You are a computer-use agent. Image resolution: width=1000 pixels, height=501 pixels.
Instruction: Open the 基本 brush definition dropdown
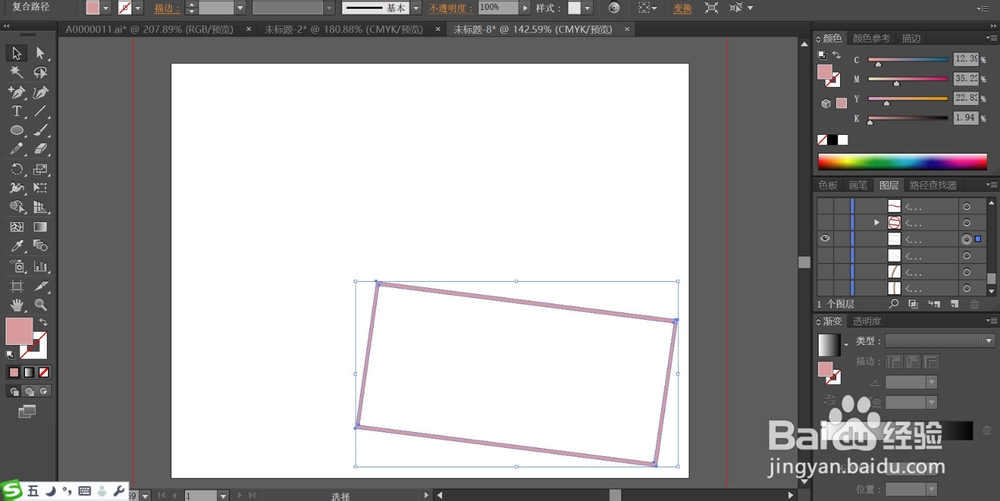coord(416,8)
